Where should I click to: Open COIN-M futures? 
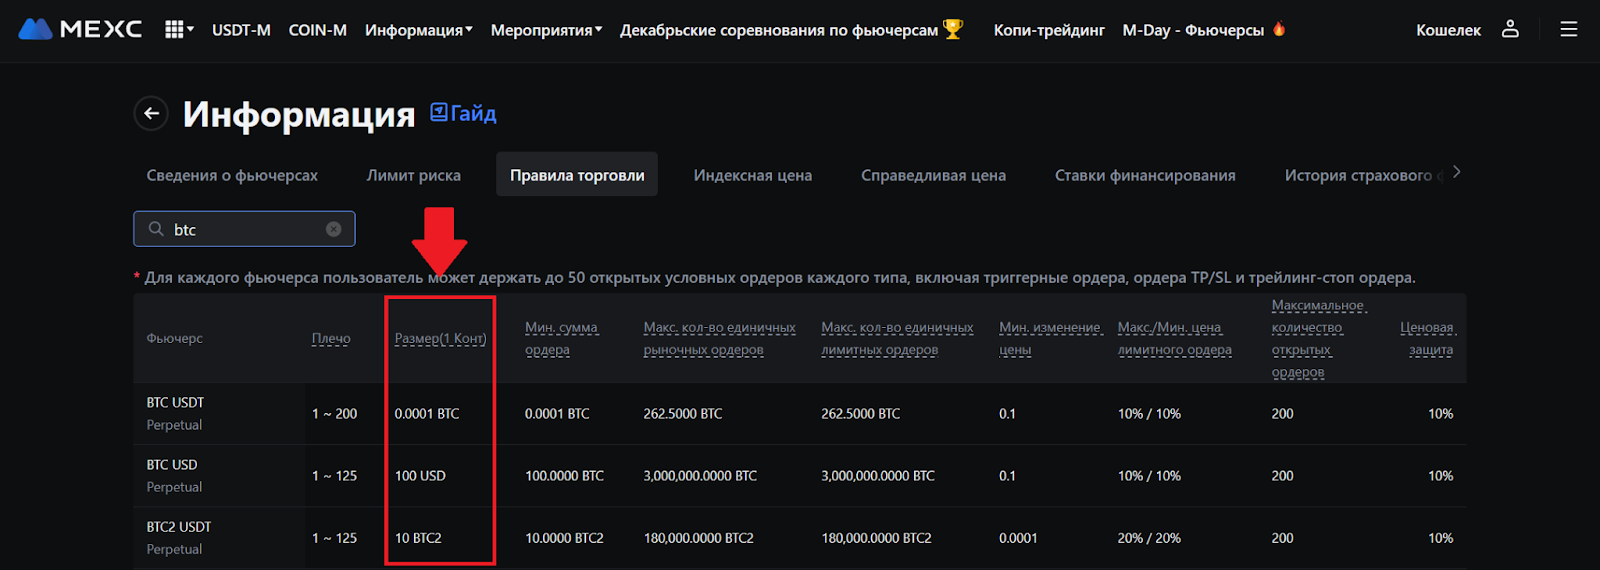pyautogui.click(x=318, y=30)
